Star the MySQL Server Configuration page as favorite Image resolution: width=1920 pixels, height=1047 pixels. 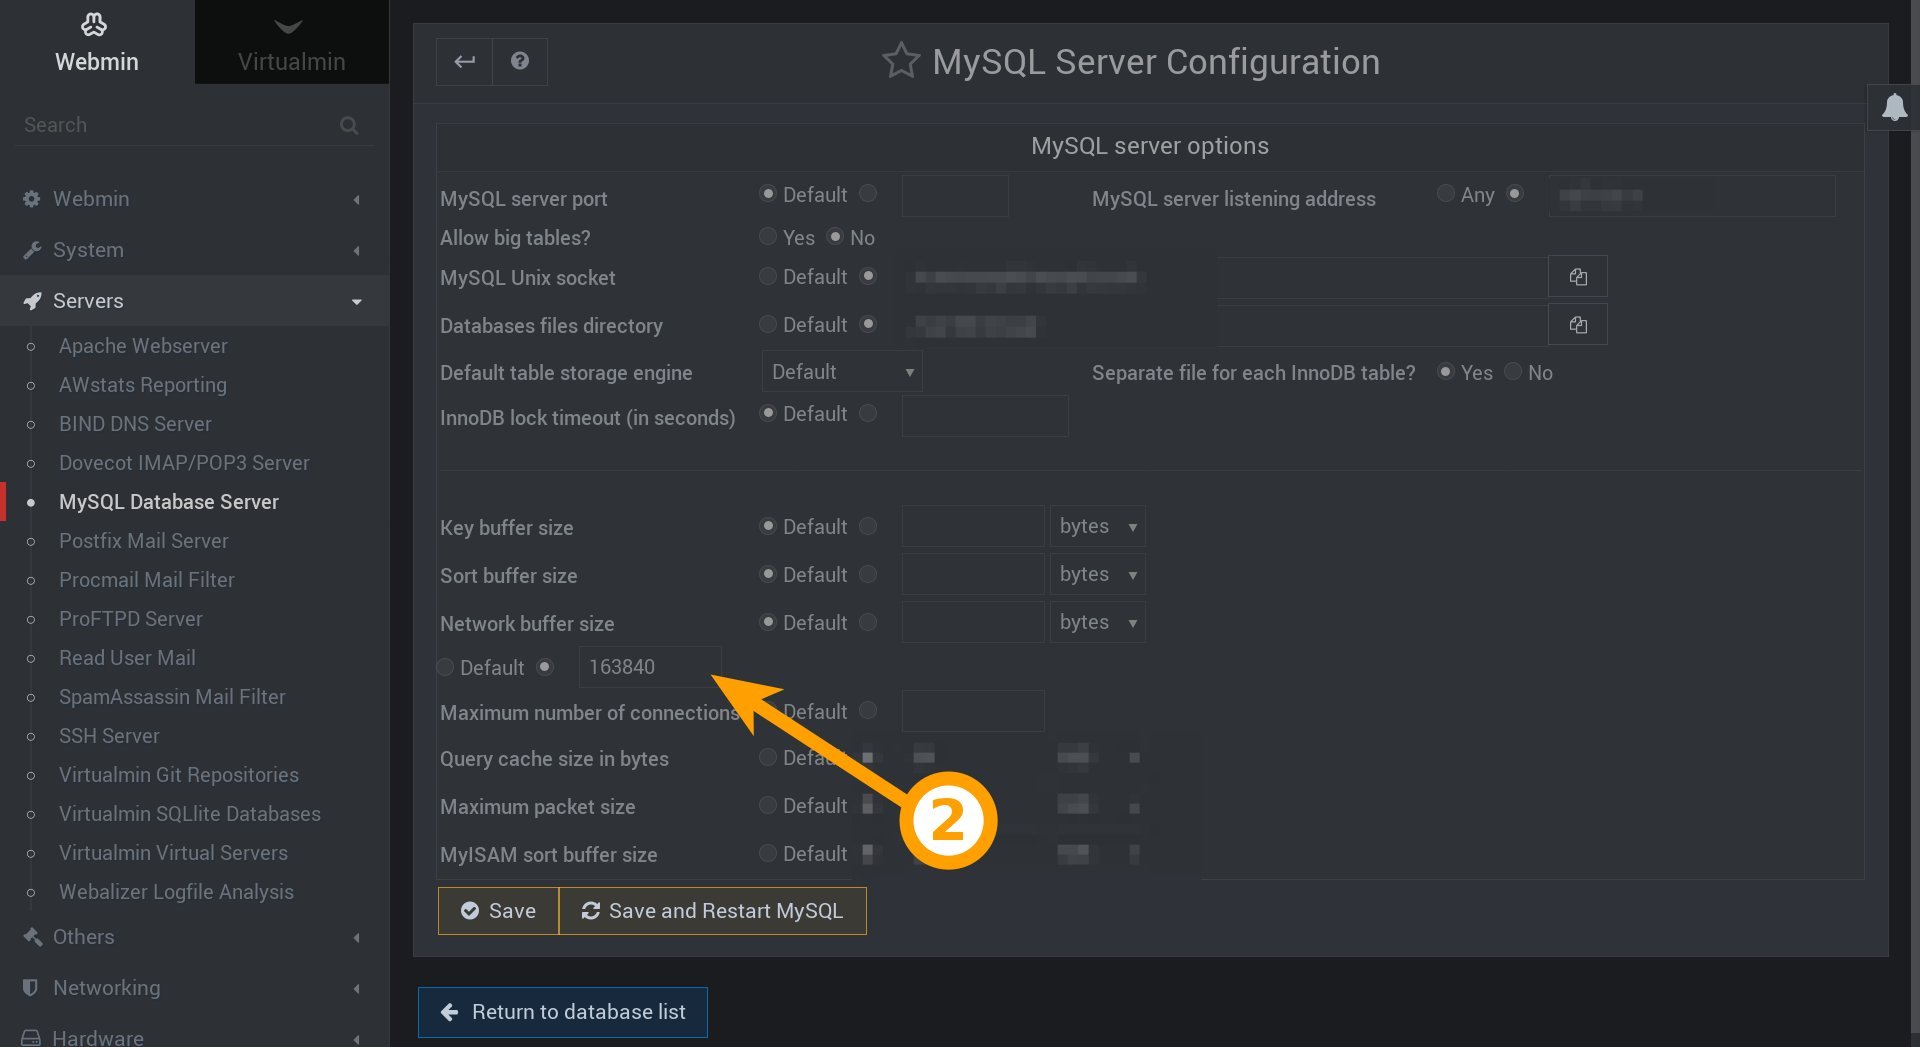click(x=900, y=61)
